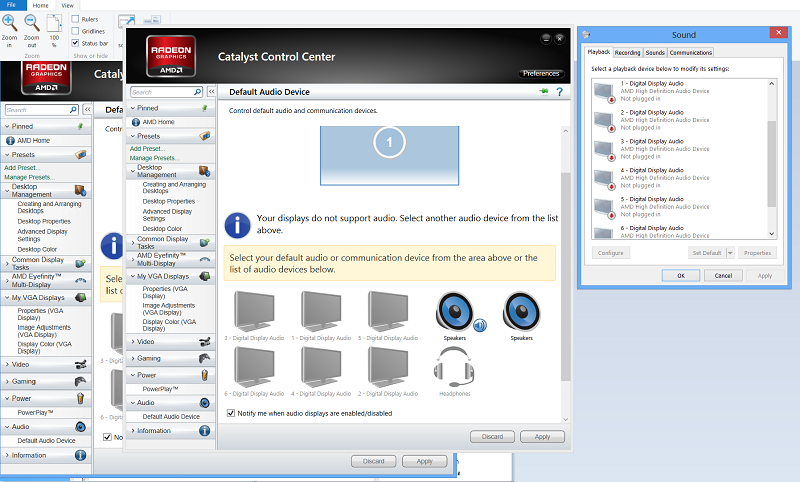Click the display 1 thumbnail preview

click(x=389, y=156)
